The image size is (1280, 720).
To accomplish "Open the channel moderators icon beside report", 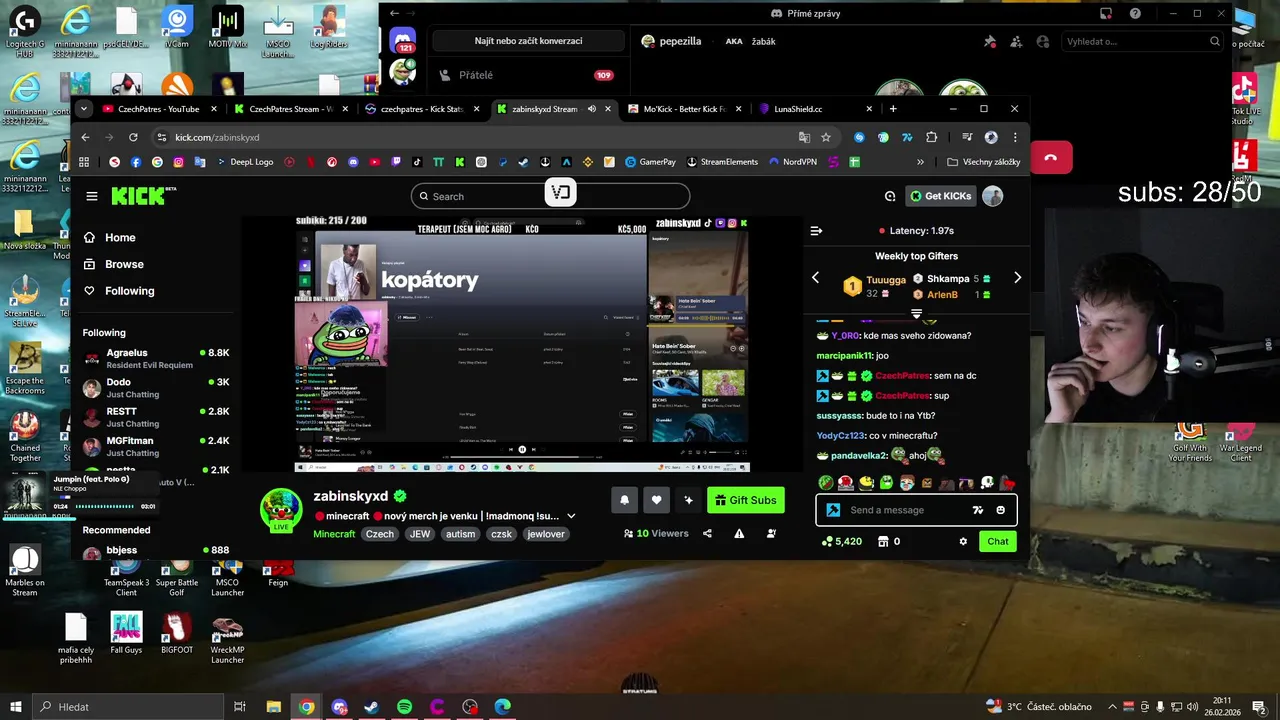I will tap(771, 534).
